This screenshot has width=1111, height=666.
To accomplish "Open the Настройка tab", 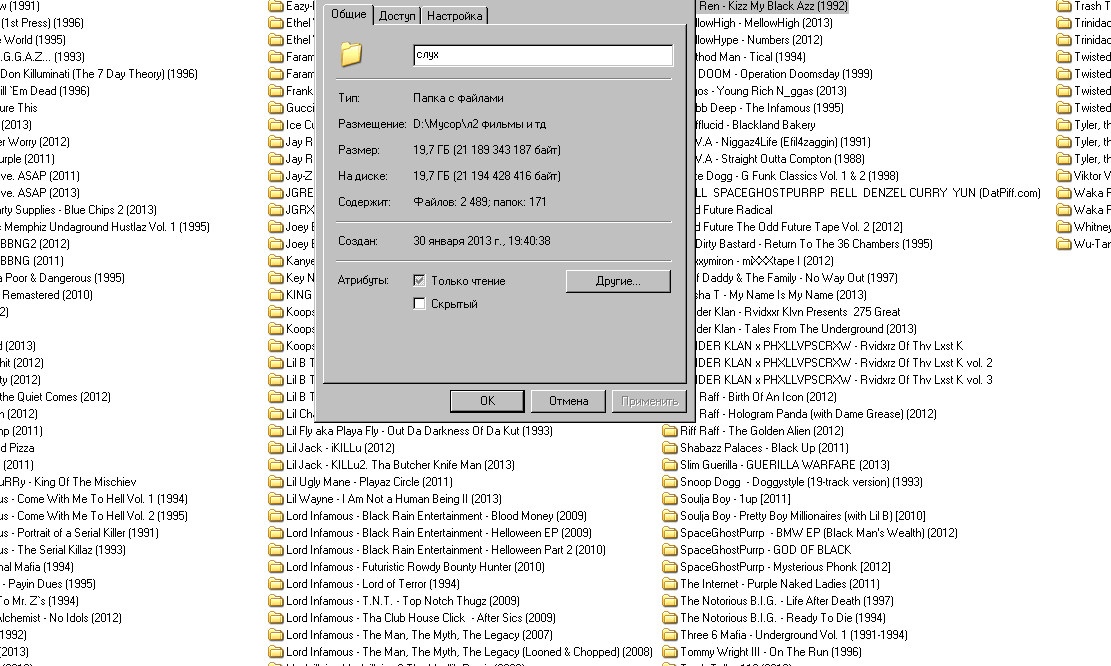I will tap(454, 16).
